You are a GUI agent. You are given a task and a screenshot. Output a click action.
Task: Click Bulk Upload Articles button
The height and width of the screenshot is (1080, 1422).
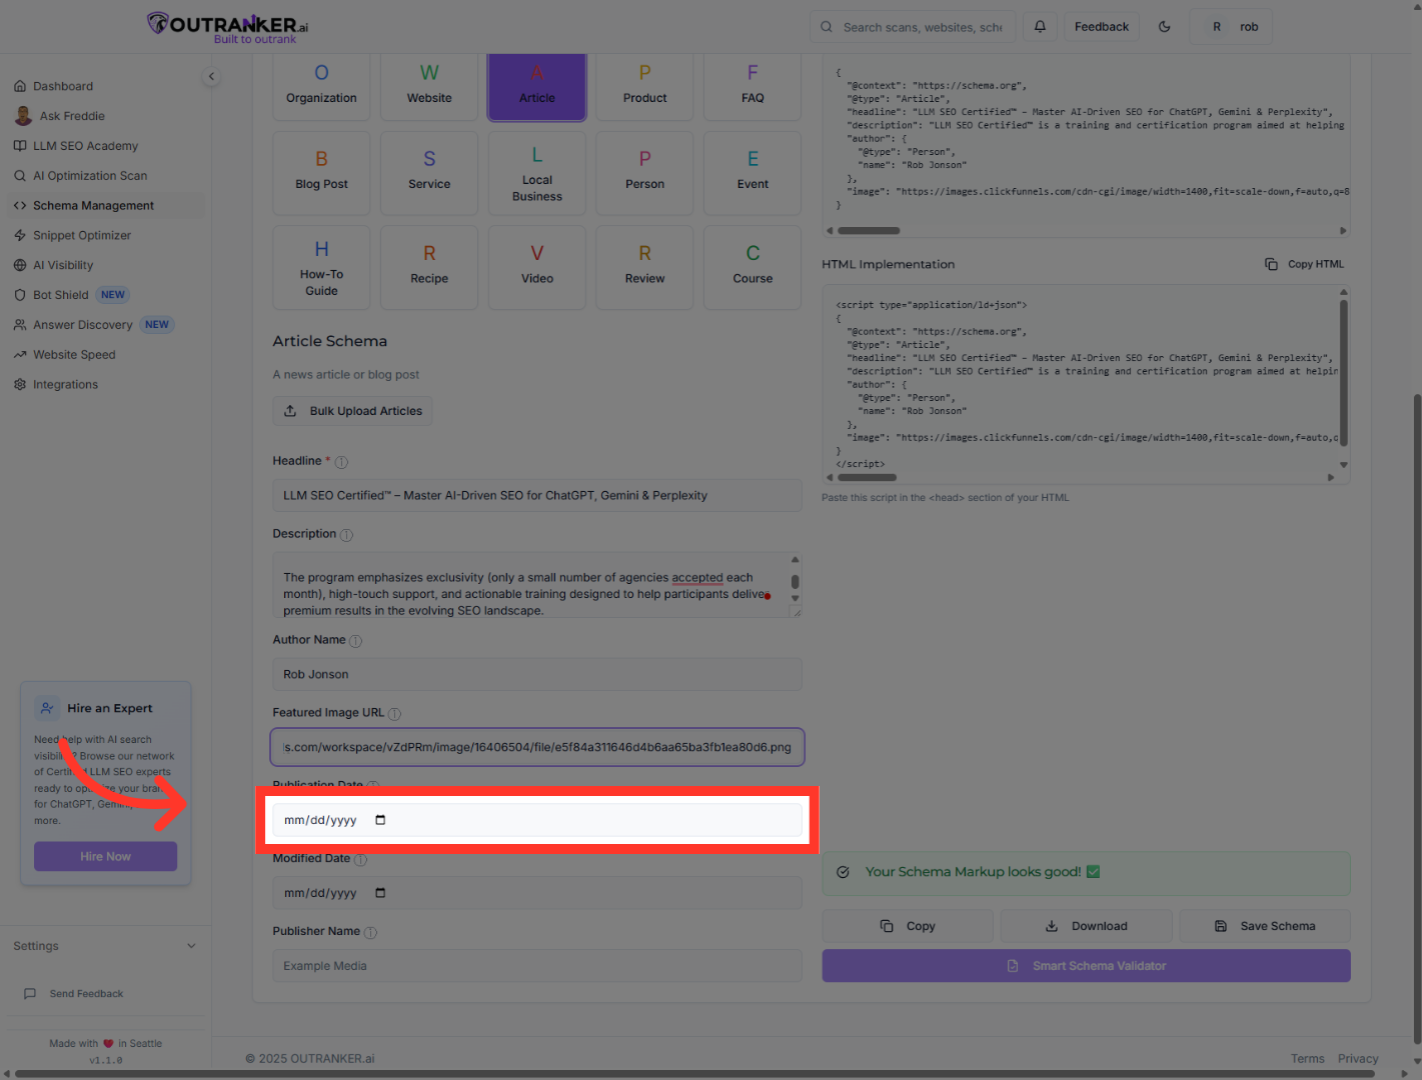(353, 411)
